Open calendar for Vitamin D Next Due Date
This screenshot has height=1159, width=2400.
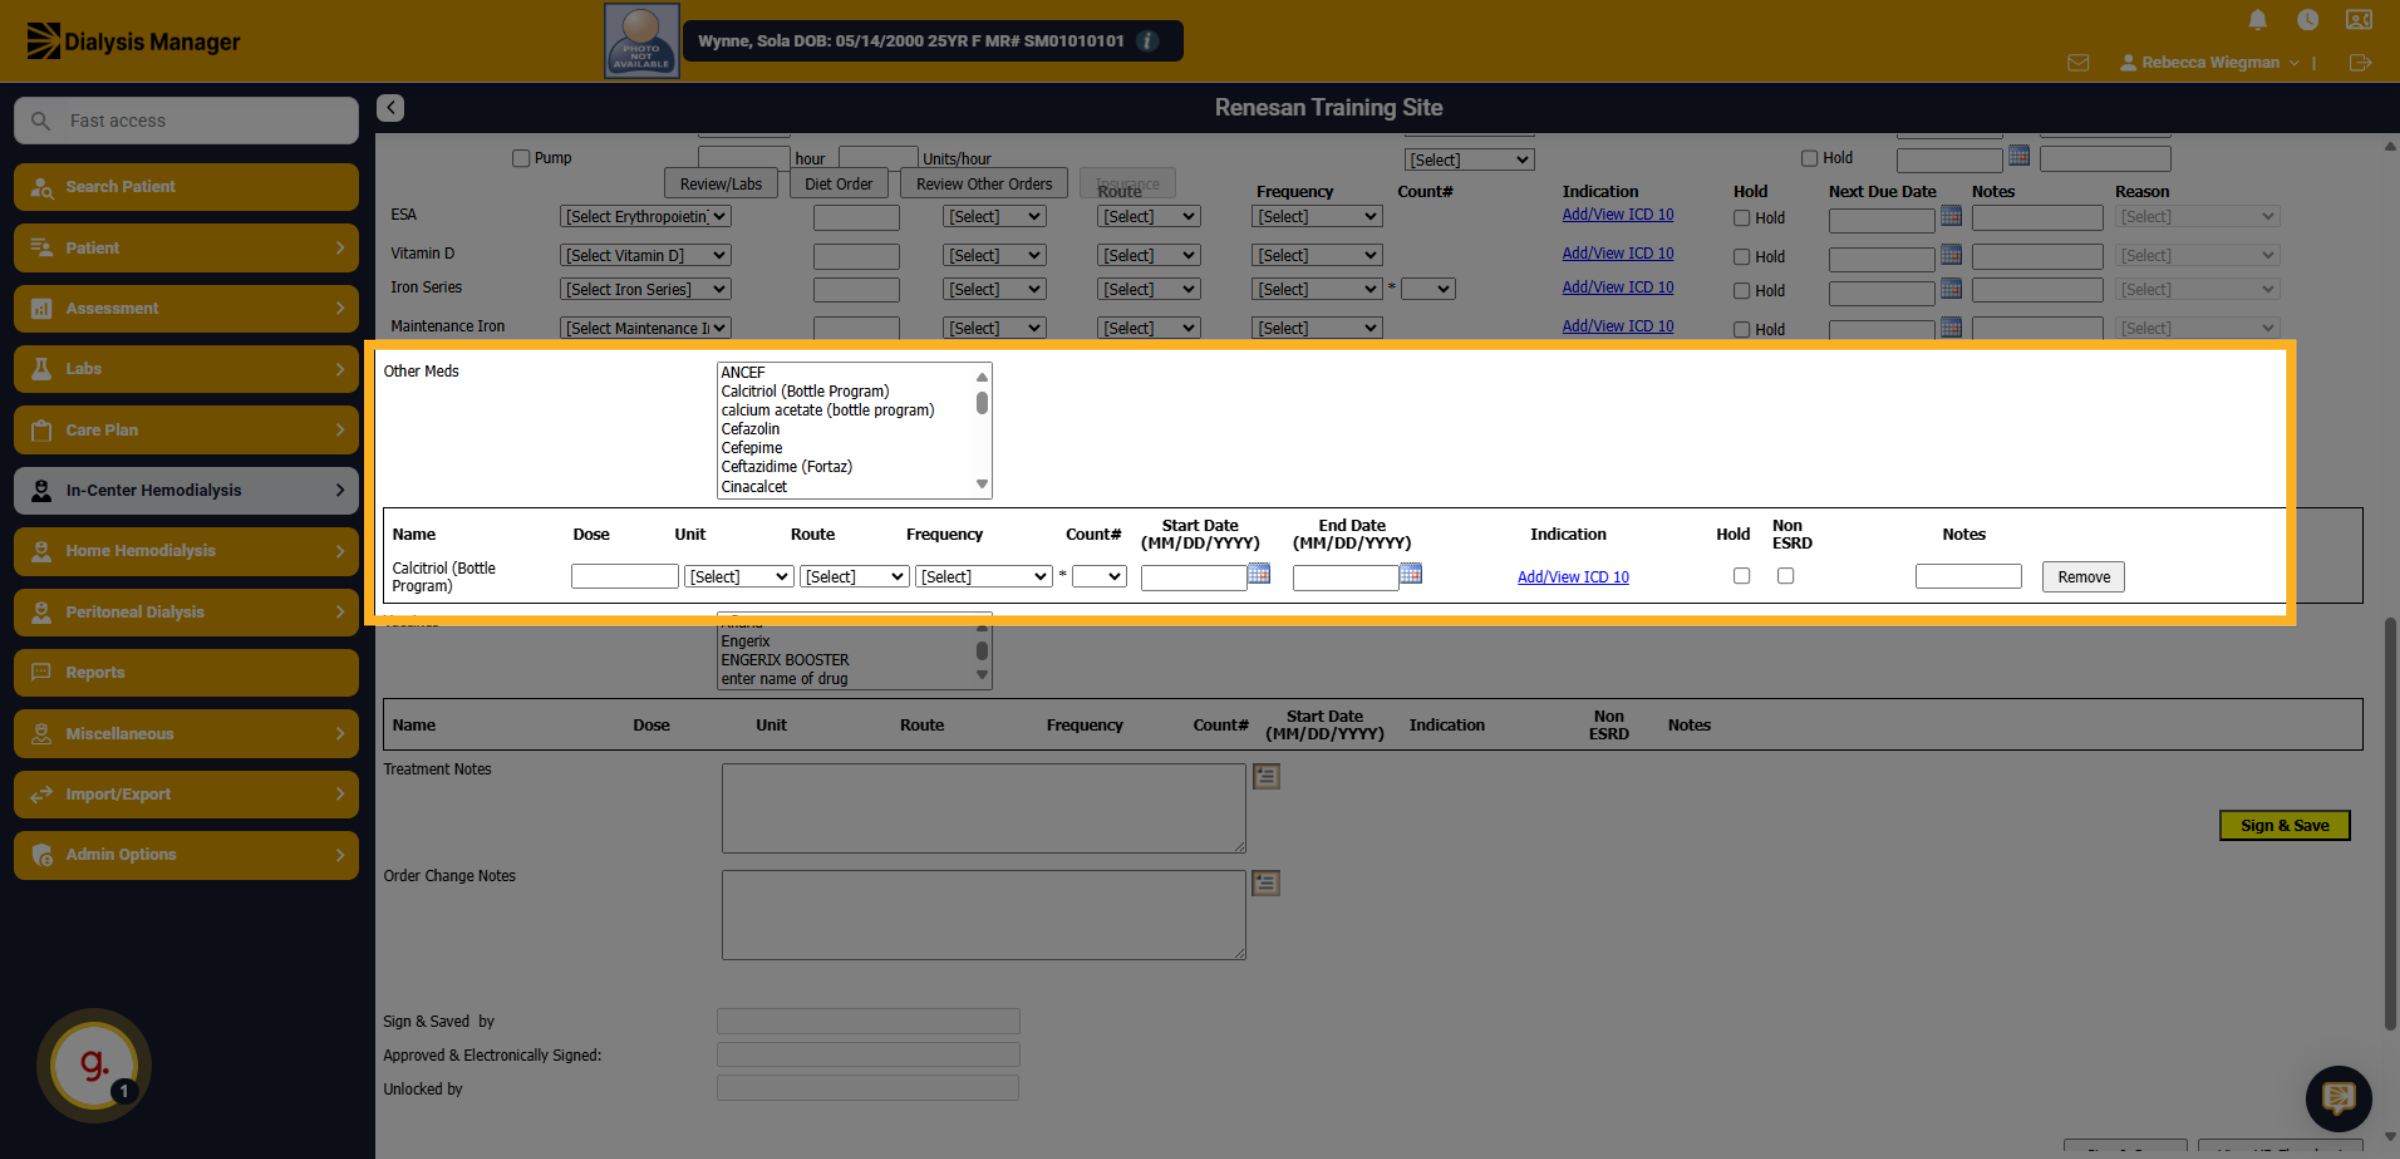[x=1951, y=255]
